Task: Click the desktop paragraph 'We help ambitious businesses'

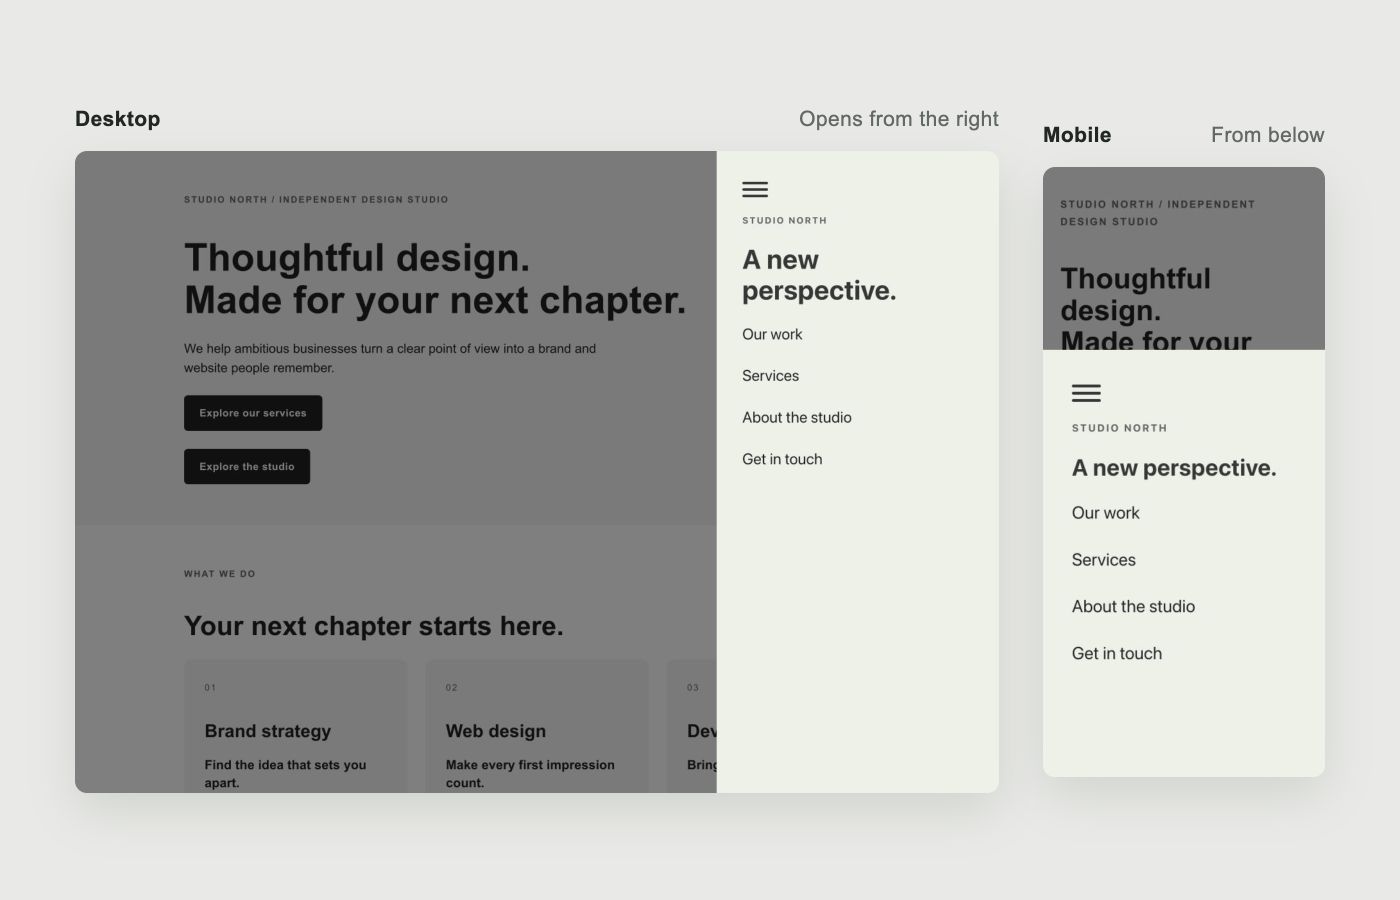Action: tap(390, 358)
